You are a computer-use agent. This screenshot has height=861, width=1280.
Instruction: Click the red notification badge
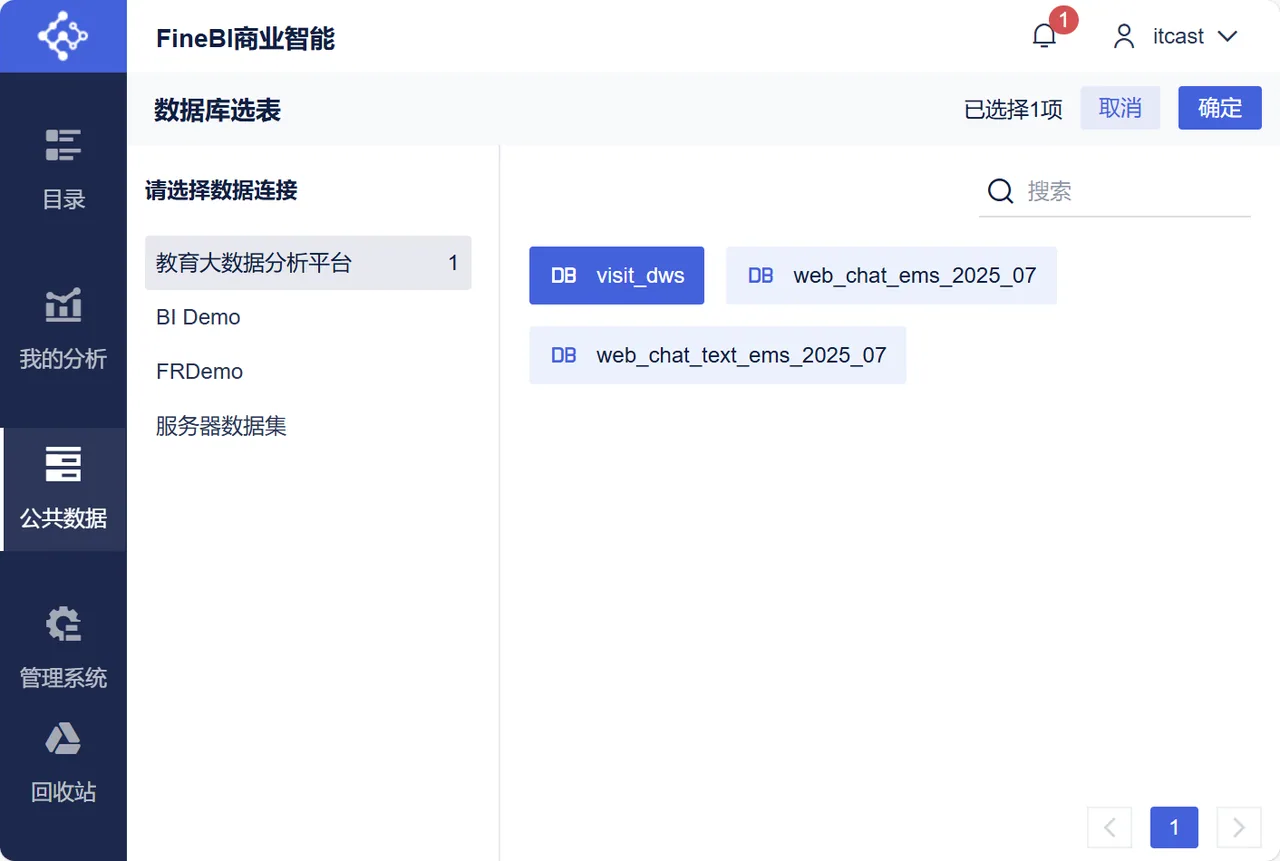(x=1063, y=19)
